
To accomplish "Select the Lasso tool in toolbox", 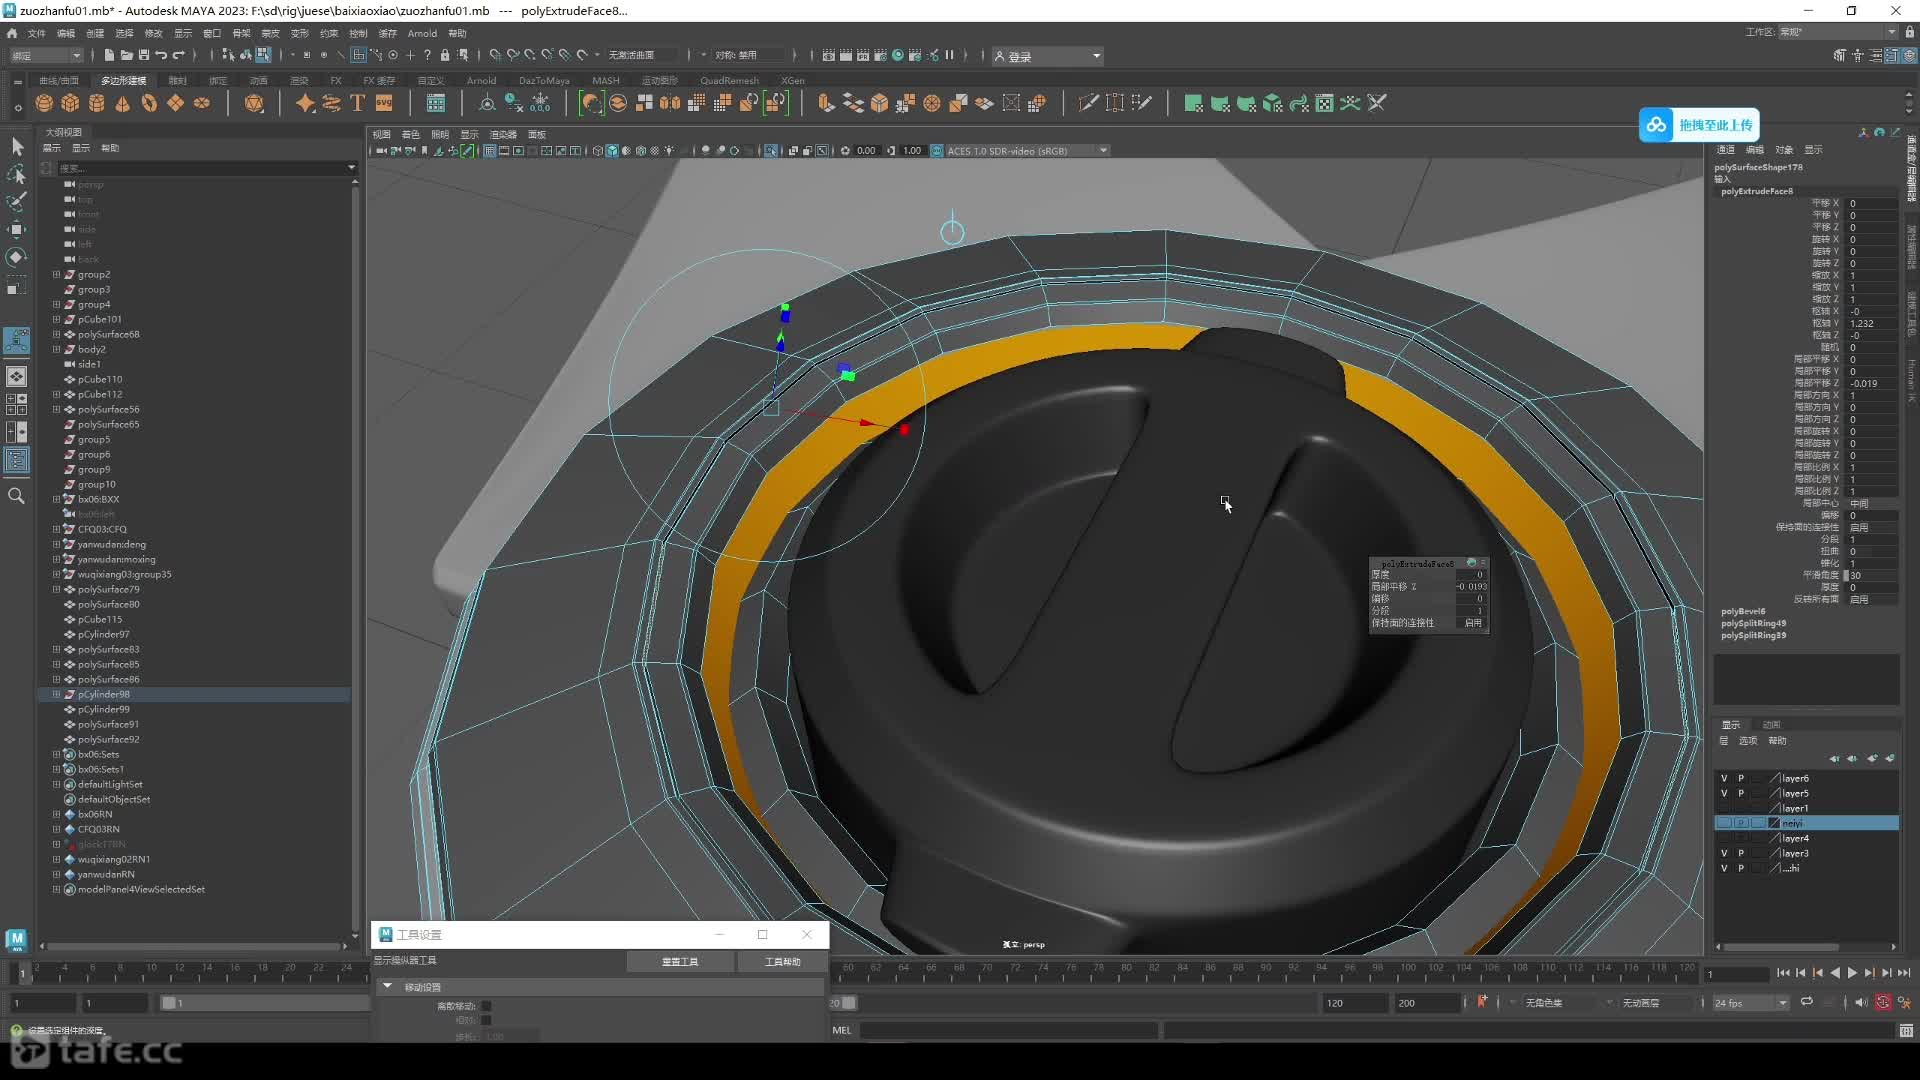I will tap(17, 174).
